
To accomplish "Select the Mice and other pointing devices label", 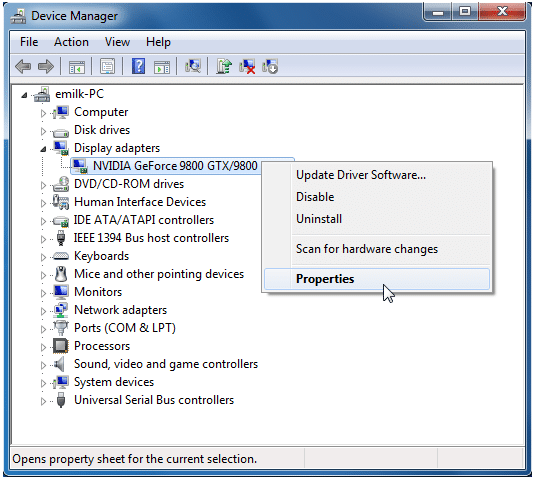I will (159, 274).
